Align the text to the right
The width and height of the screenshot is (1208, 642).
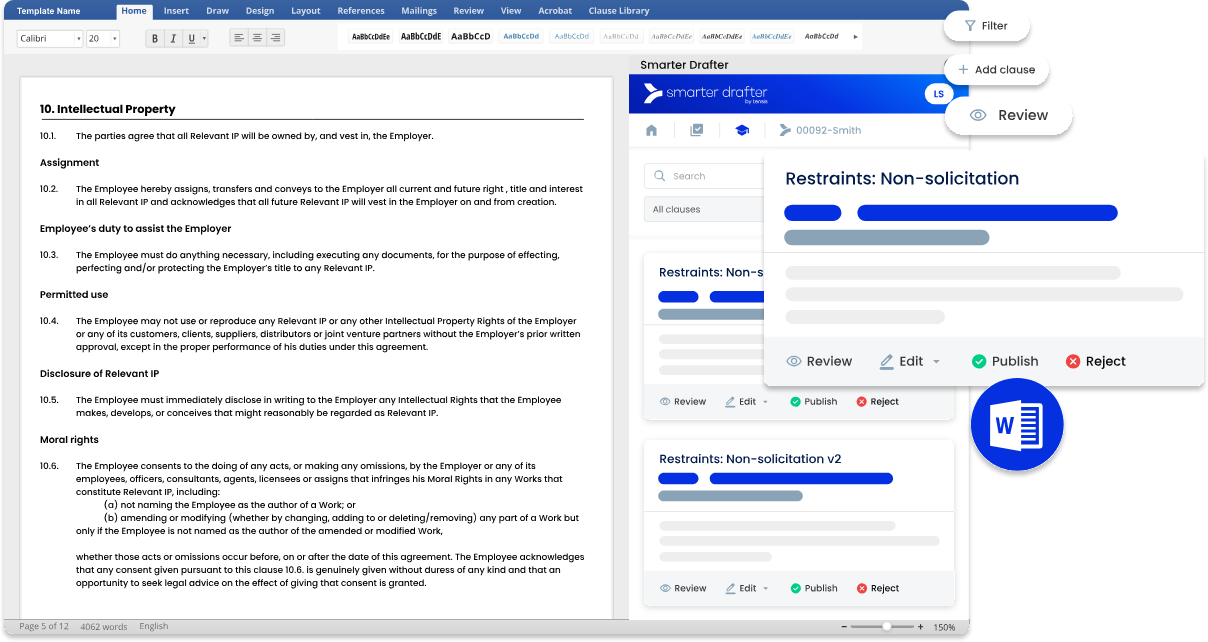tap(276, 38)
